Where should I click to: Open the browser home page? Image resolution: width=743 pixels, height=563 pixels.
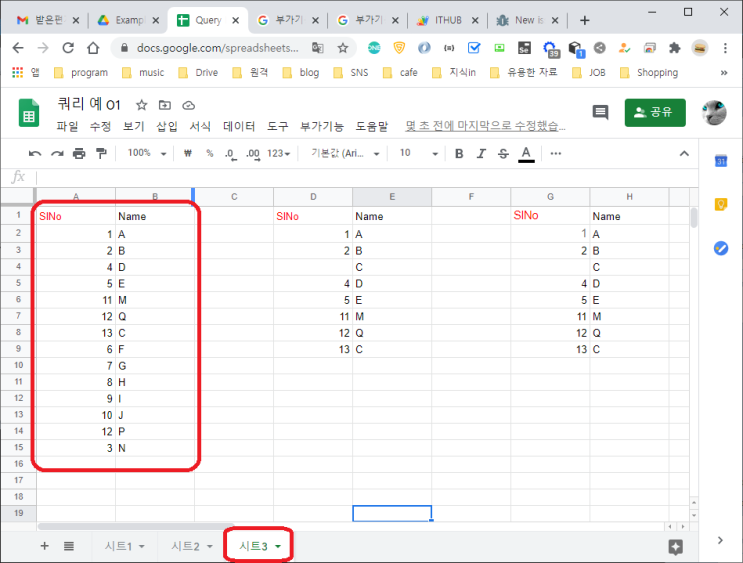pyautogui.click(x=93, y=48)
